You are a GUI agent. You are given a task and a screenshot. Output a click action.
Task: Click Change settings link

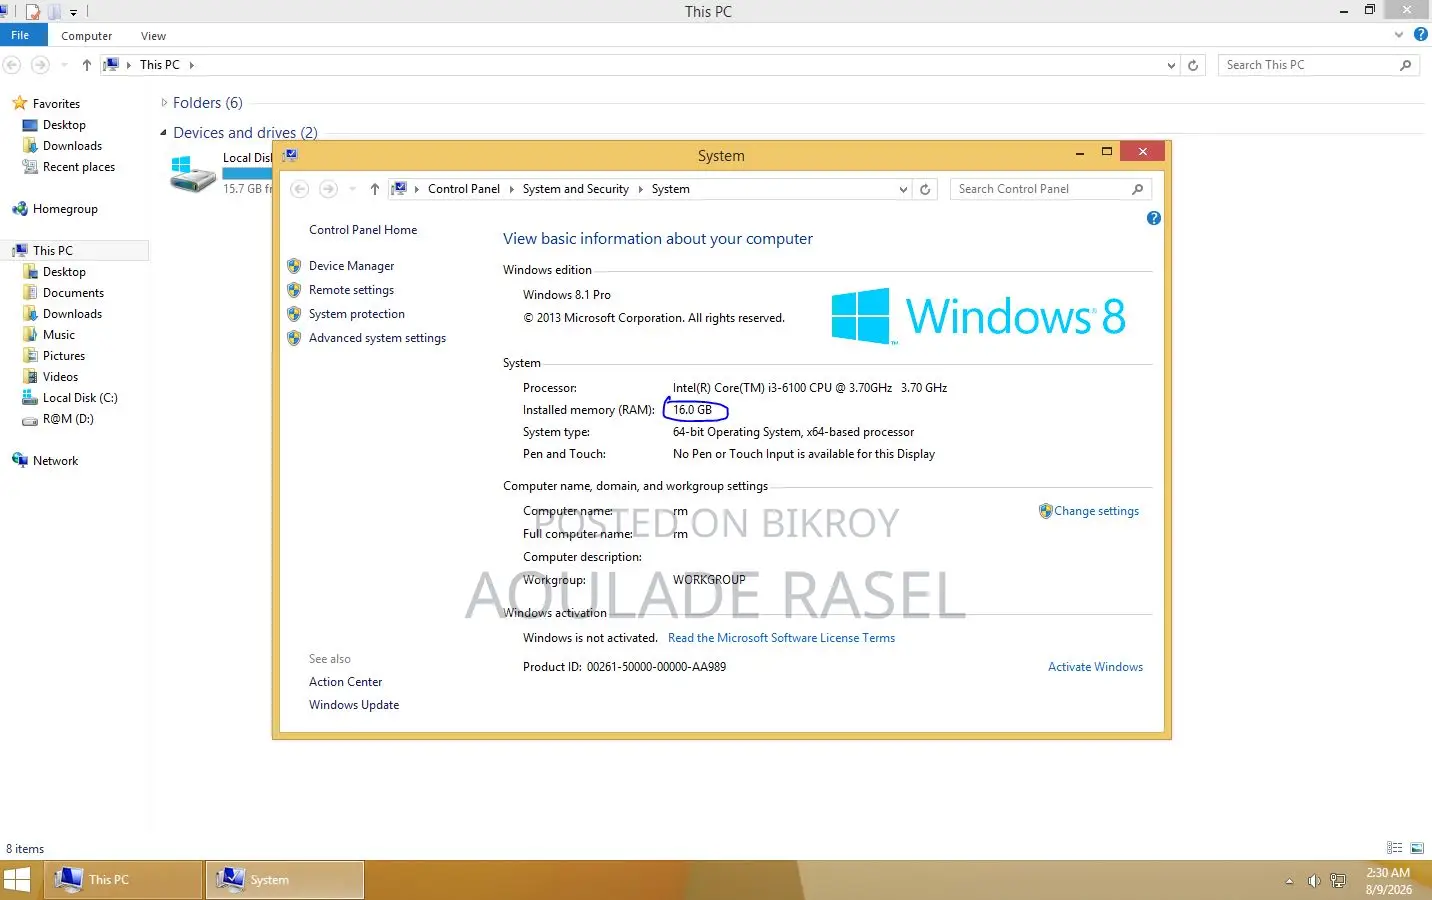(1096, 511)
